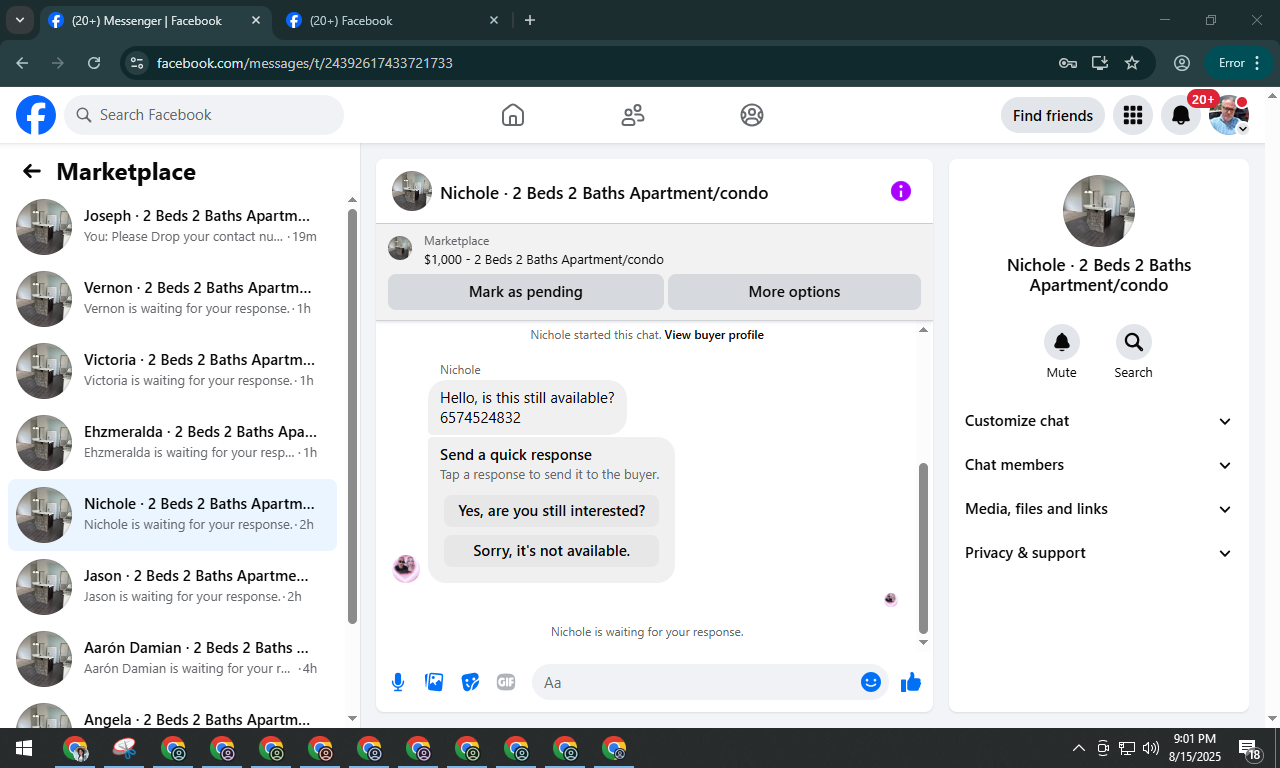The image size is (1280, 768).
Task: Click the conversation list scrollbar
Action: (x=352, y=416)
